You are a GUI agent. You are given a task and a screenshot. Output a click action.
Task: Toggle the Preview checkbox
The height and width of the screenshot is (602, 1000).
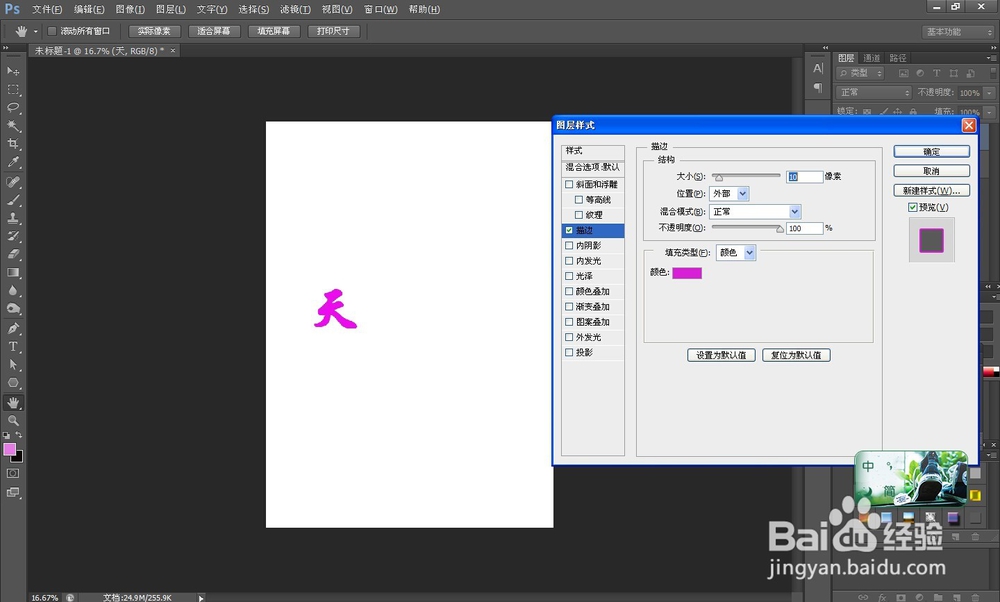(x=913, y=207)
